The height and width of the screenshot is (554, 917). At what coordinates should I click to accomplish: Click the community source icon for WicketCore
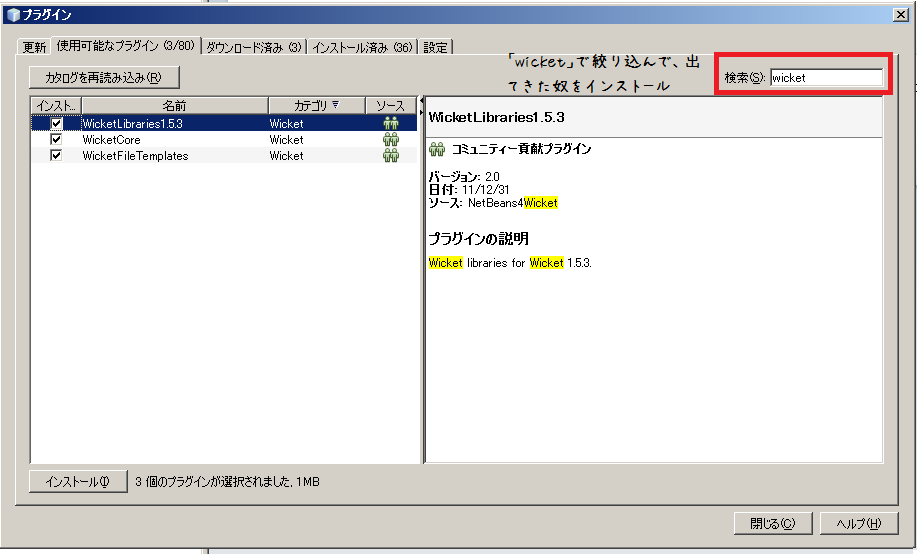[391, 139]
